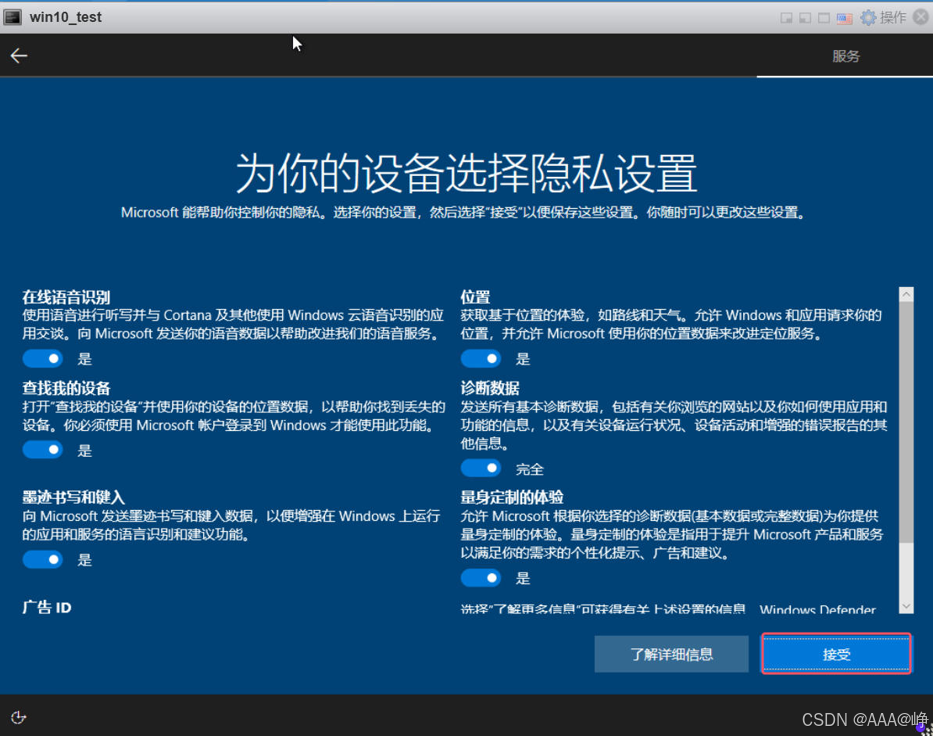The width and height of the screenshot is (933, 736).
Task: Click the settings list scrollbar thumb
Action: 906,422
